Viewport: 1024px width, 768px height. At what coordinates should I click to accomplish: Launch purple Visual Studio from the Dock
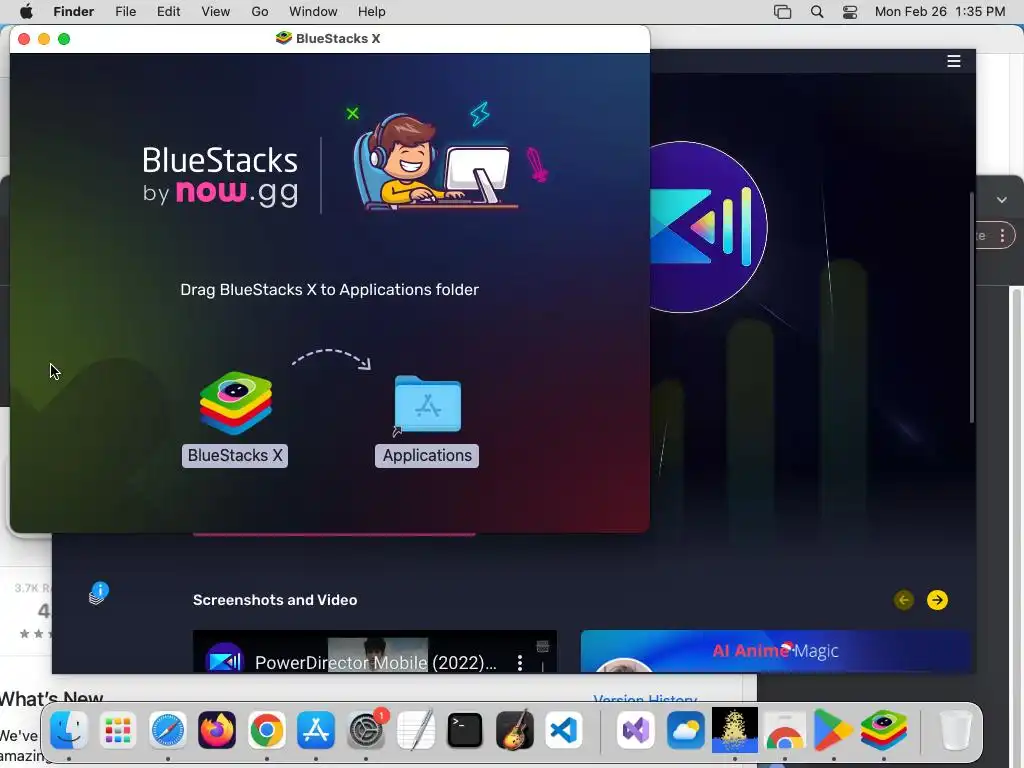tap(635, 730)
